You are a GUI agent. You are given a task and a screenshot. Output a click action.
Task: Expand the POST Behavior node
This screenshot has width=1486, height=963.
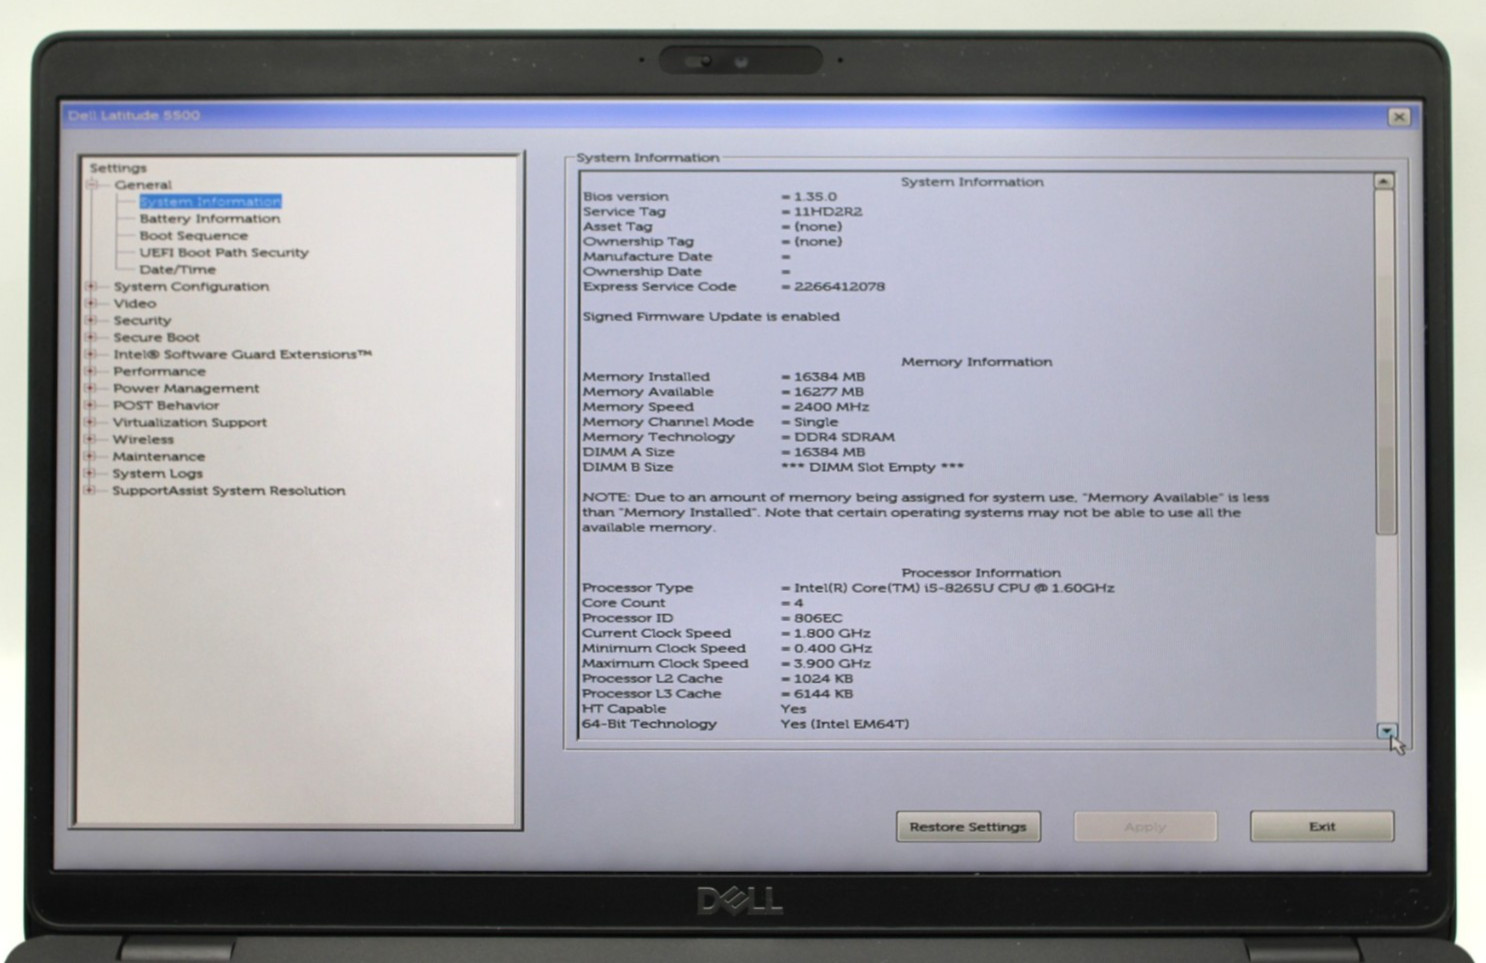(91, 406)
